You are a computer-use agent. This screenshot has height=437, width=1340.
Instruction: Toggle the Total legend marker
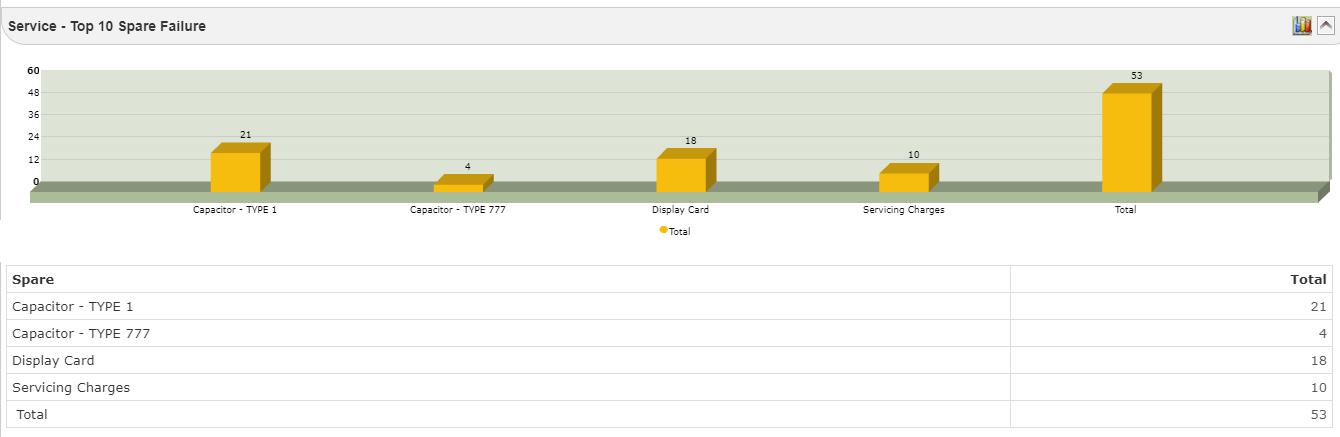tap(663, 230)
